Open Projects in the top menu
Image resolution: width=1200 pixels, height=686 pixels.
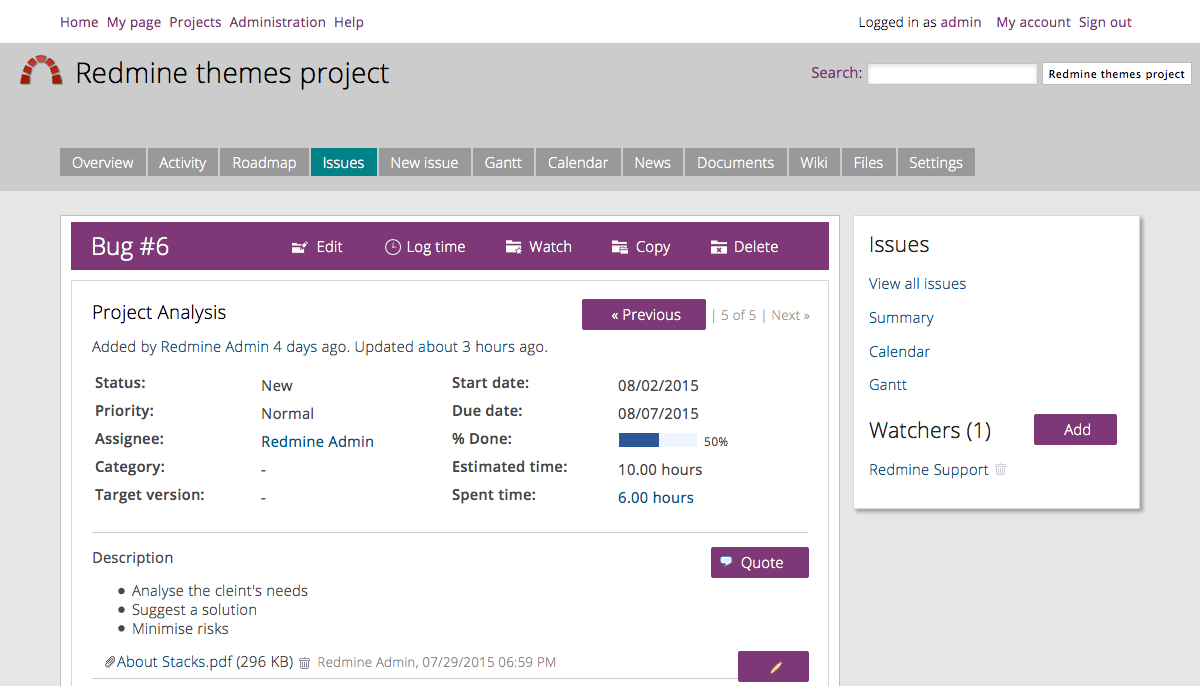tap(195, 22)
